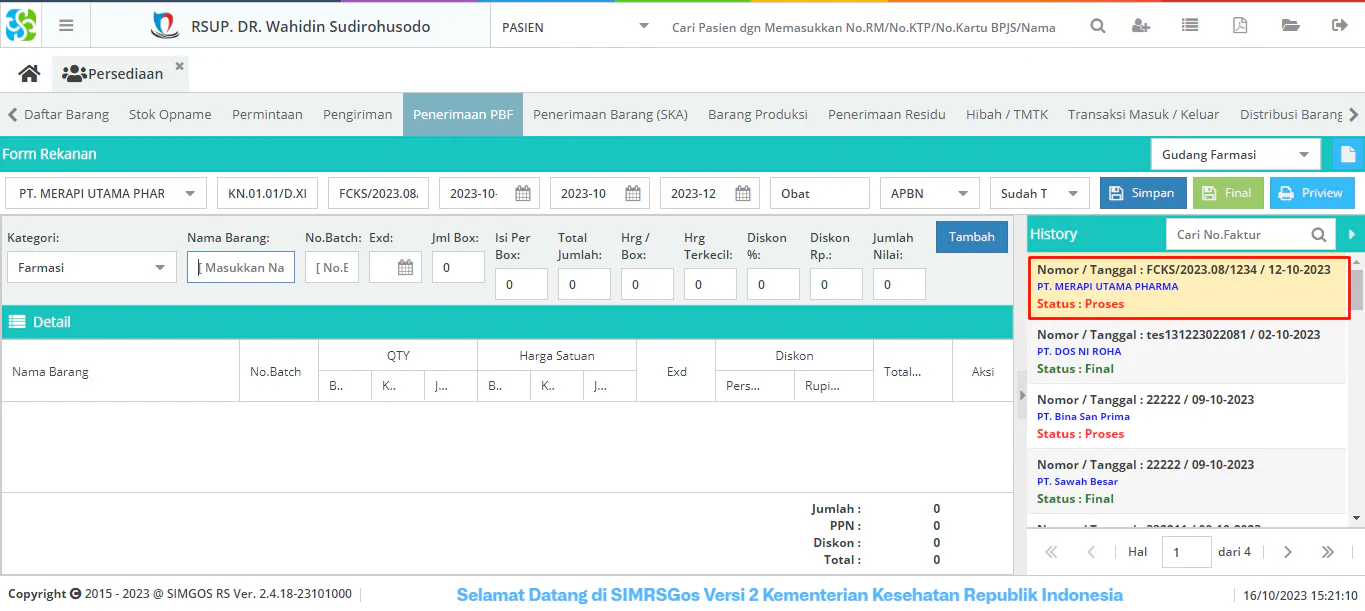Go to the first history page
This screenshot has width=1365, height=611.
point(1051,552)
